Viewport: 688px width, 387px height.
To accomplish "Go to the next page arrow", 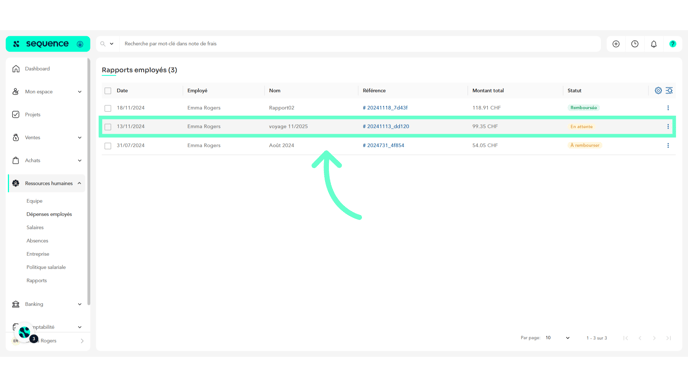I will [x=654, y=338].
